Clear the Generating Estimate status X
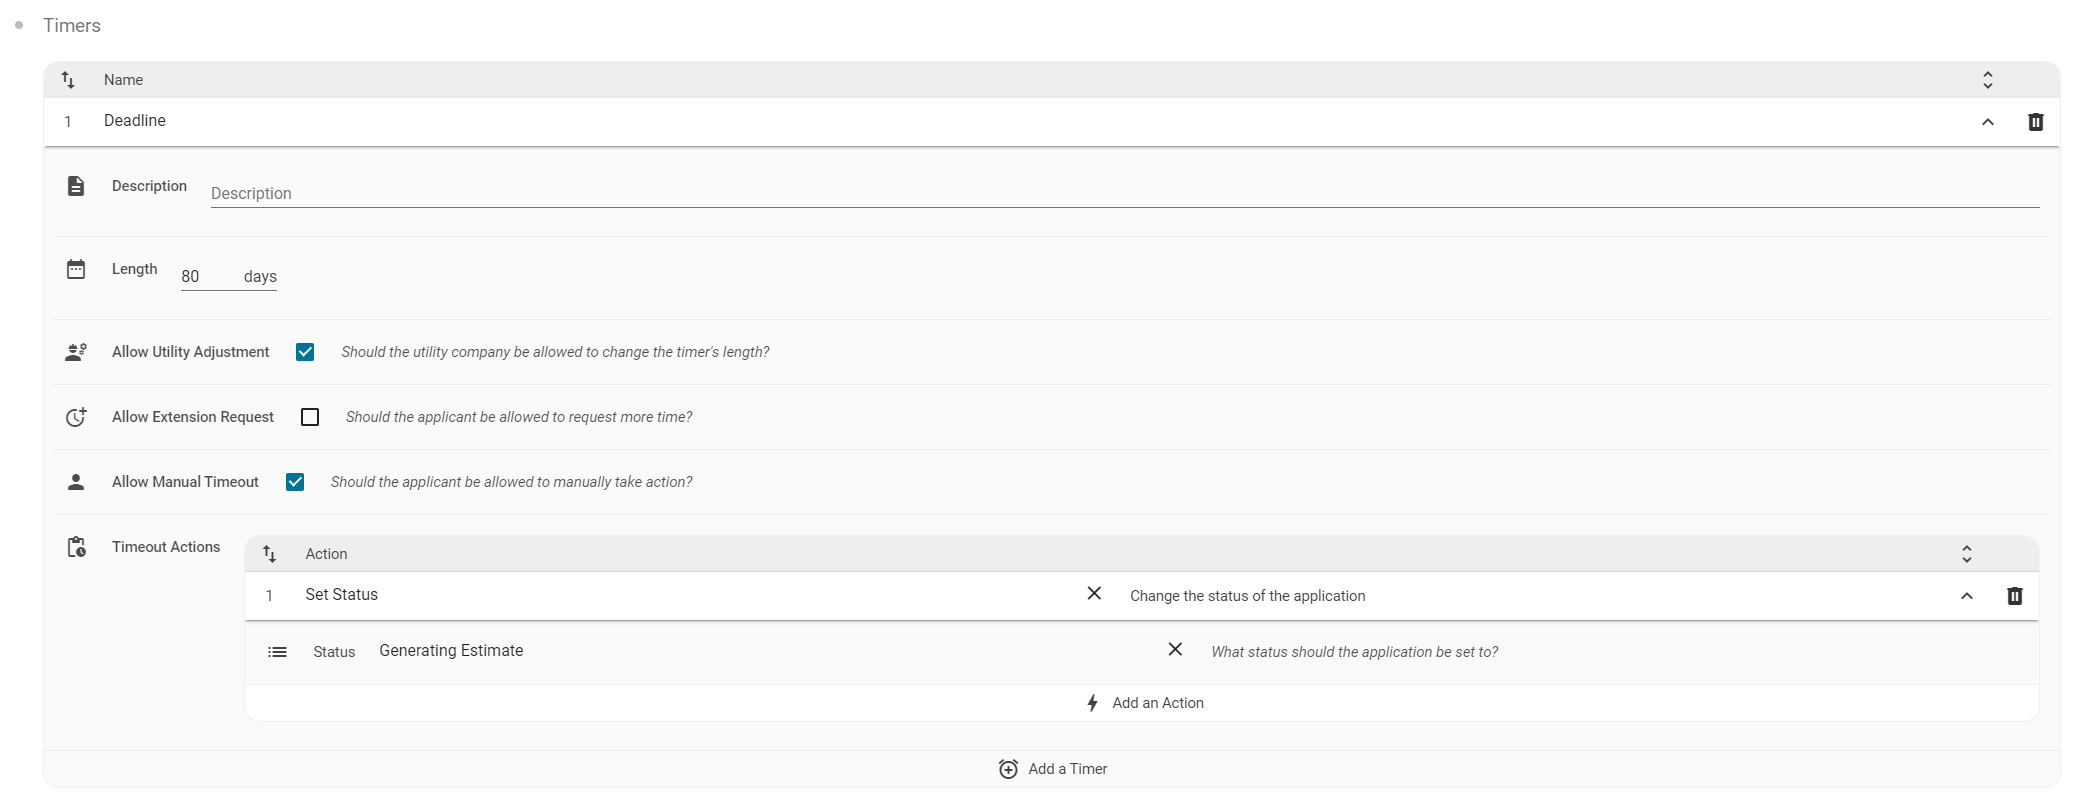 (1175, 650)
